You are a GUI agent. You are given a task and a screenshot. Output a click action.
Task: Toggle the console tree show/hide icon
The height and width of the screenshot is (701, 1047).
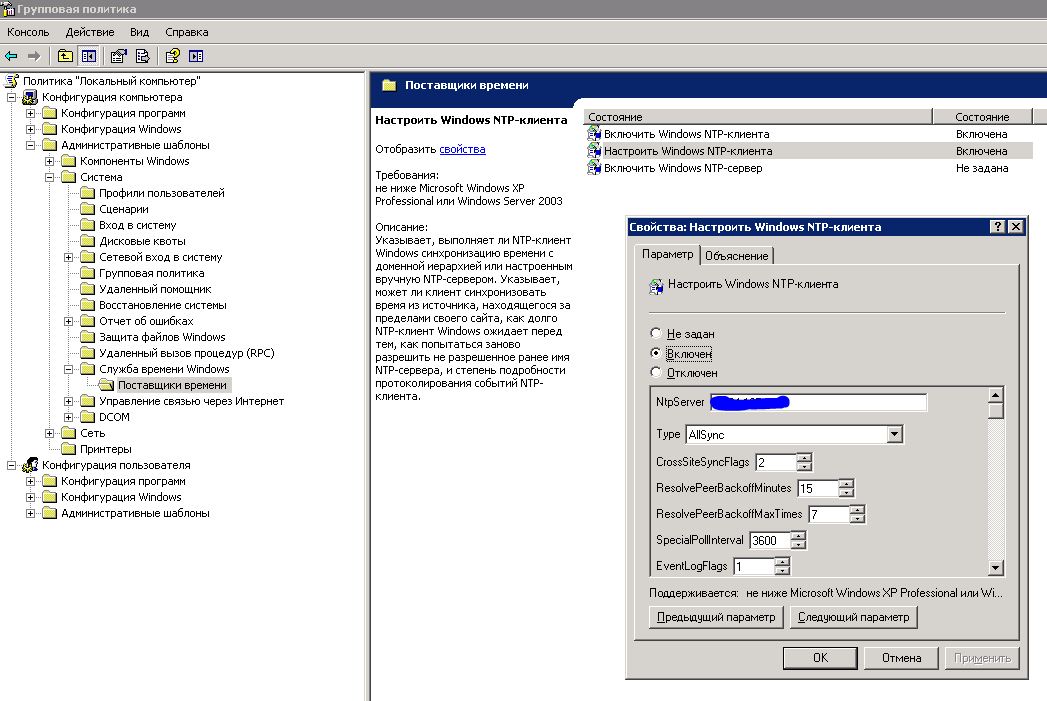[x=88, y=56]
